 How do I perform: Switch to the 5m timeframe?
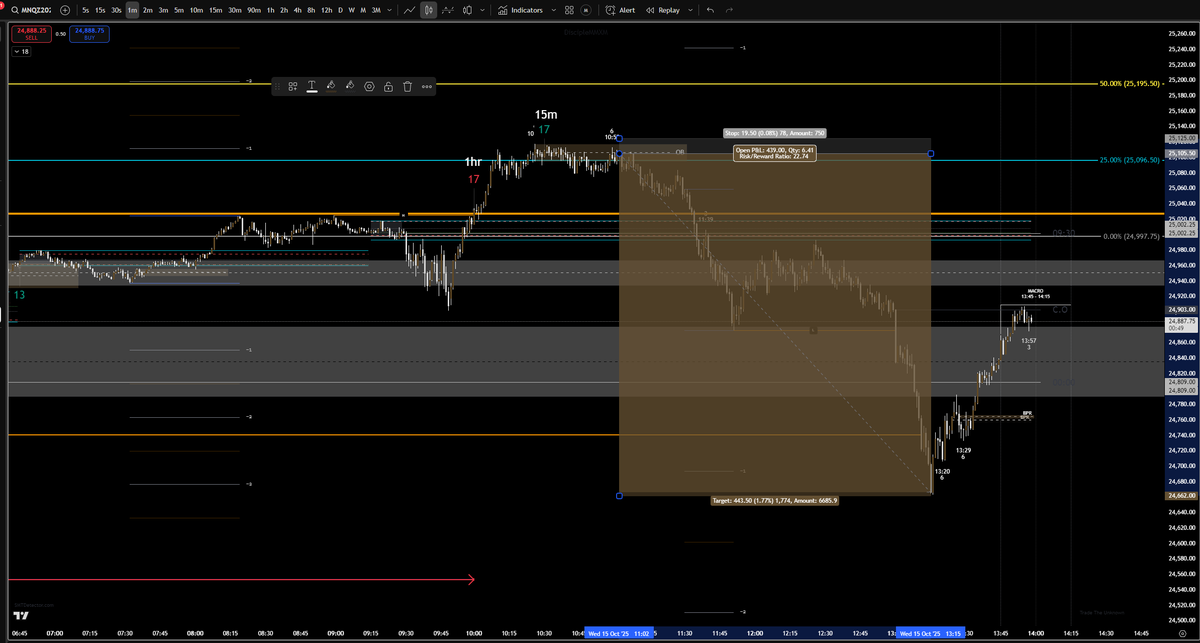click(179, 10)
